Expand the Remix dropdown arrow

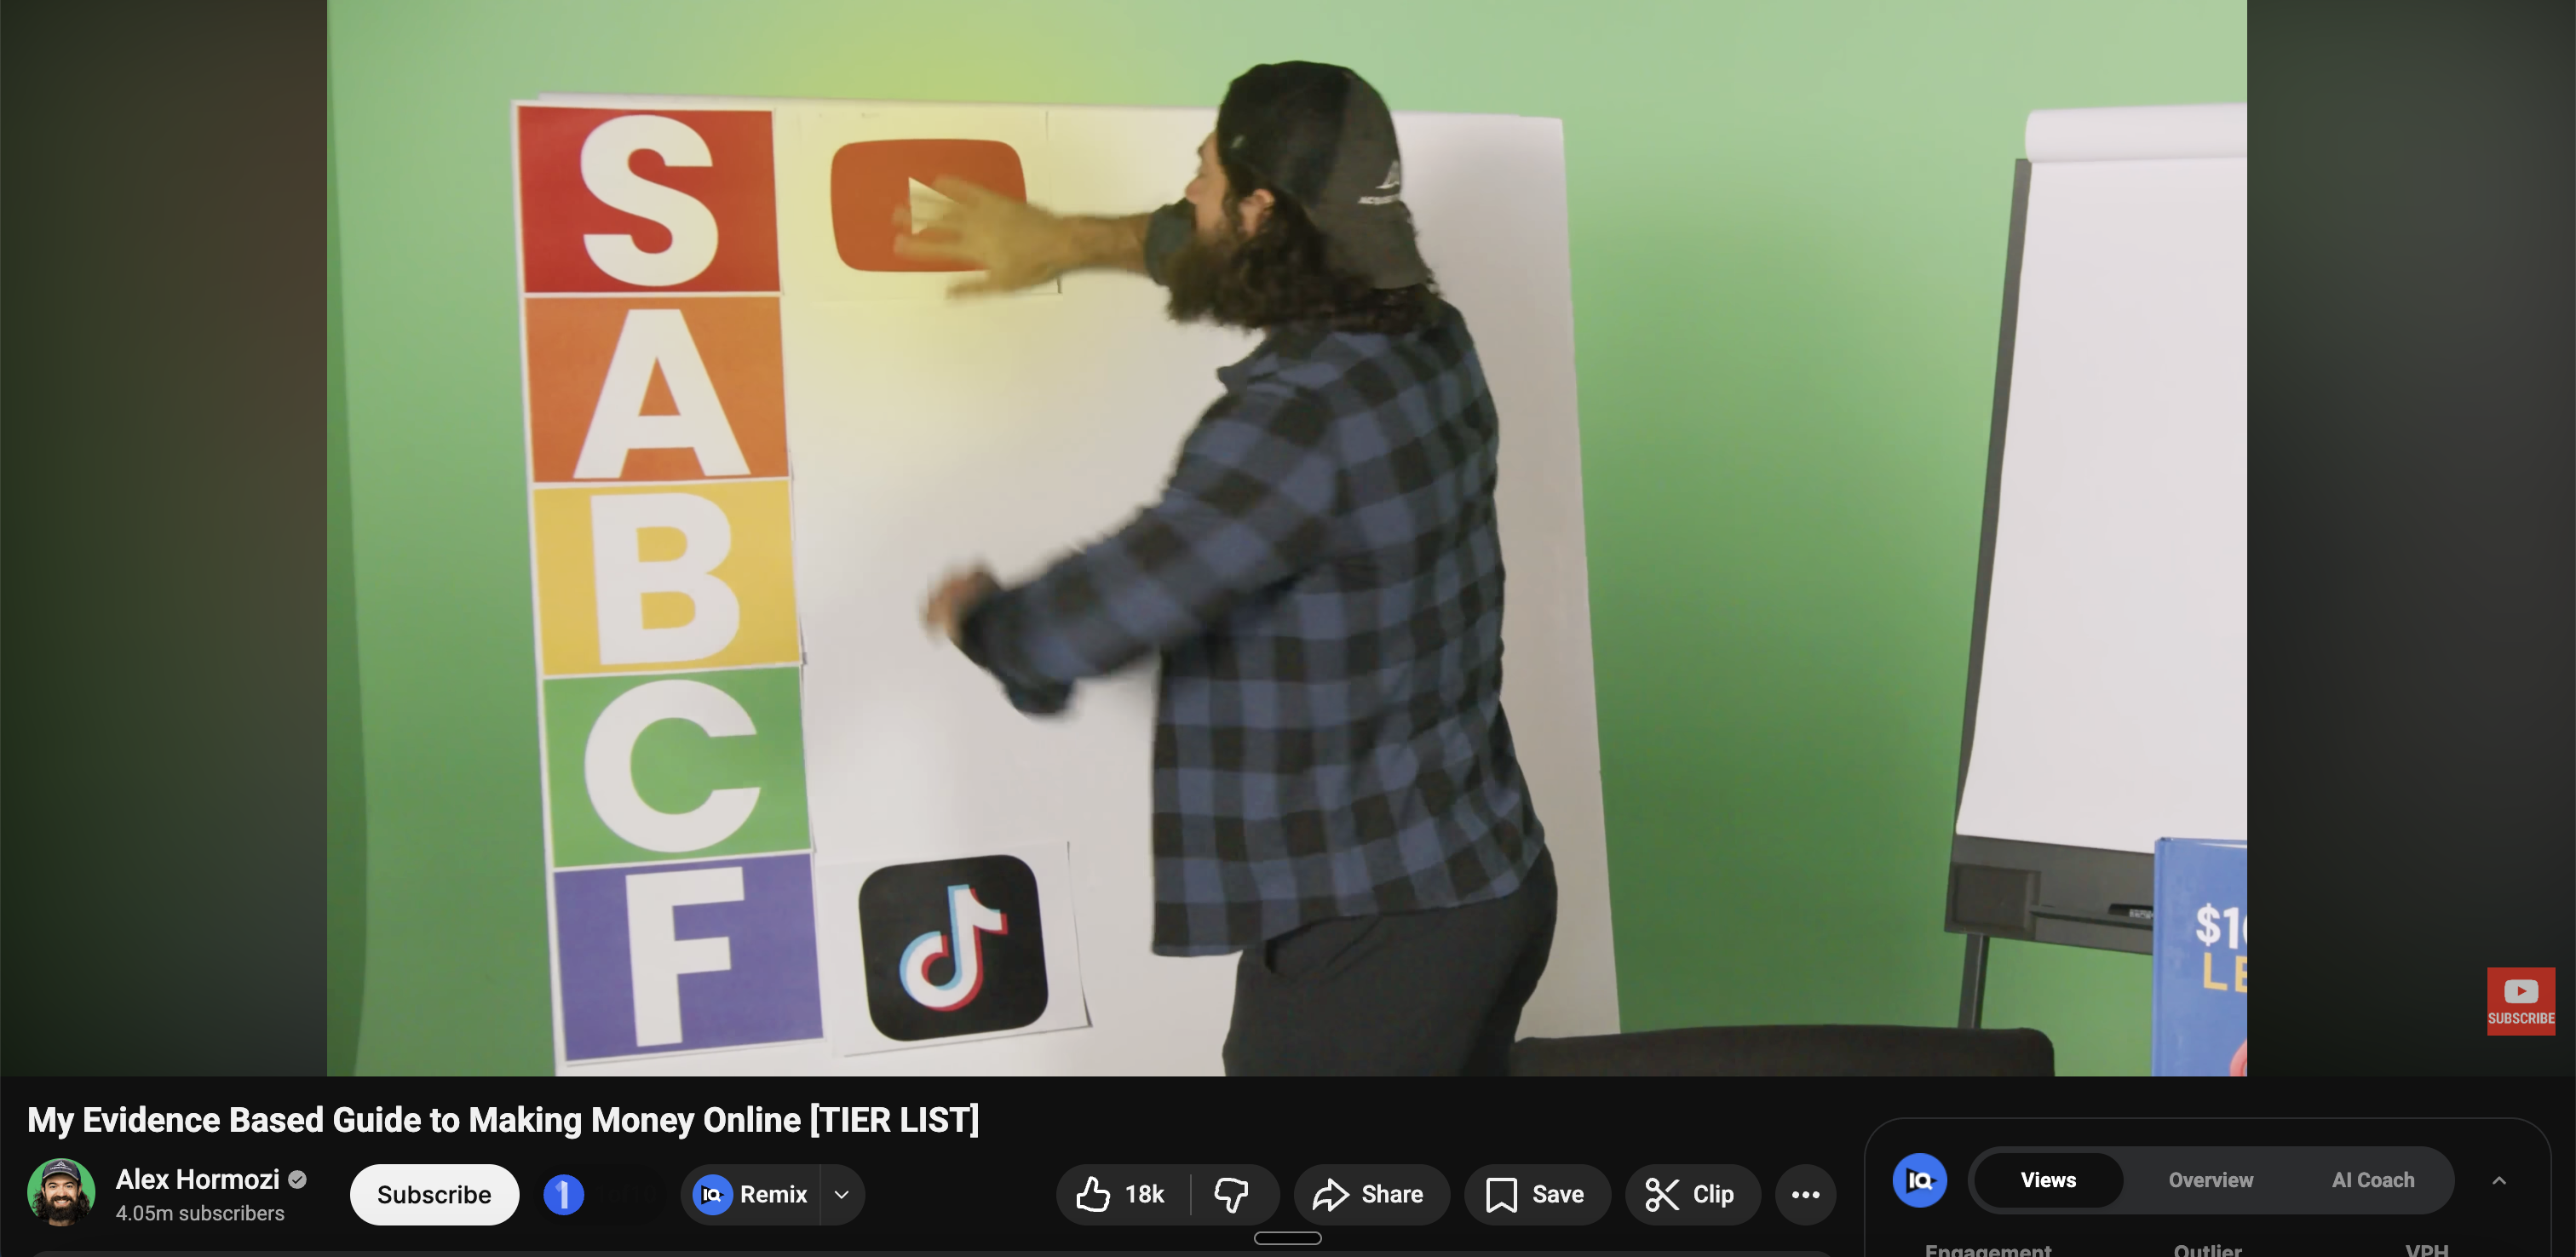click(841, 1194)
